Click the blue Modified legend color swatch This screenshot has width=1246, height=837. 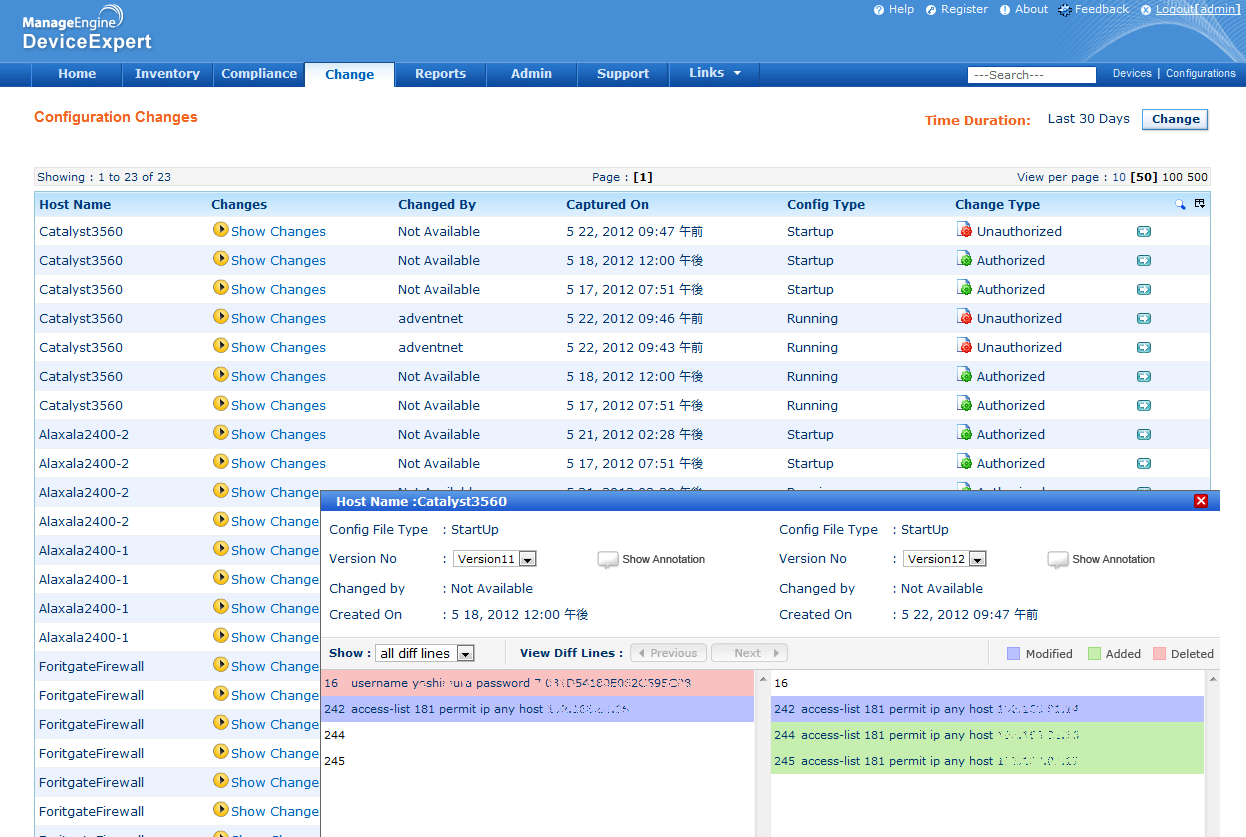(x=1013, y=654)
